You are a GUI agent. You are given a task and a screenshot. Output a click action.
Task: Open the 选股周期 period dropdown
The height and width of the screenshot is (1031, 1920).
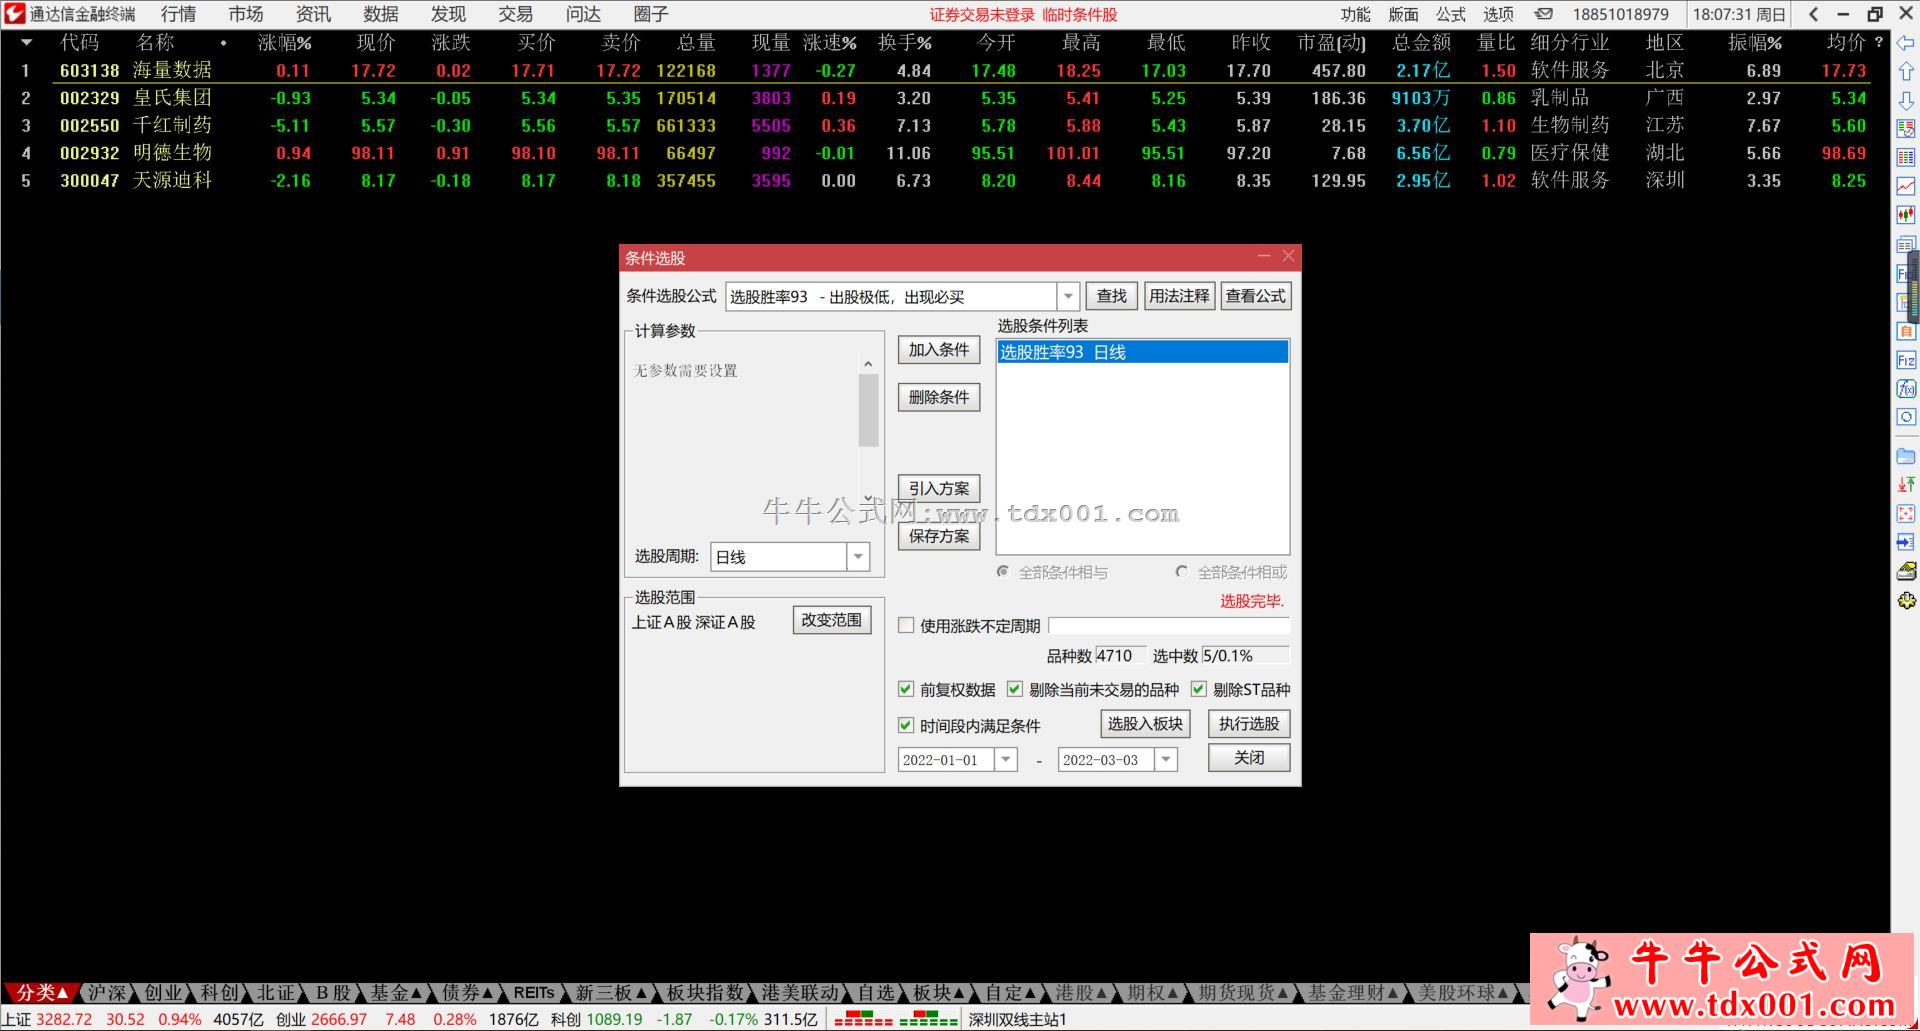[x=858, y=557]
